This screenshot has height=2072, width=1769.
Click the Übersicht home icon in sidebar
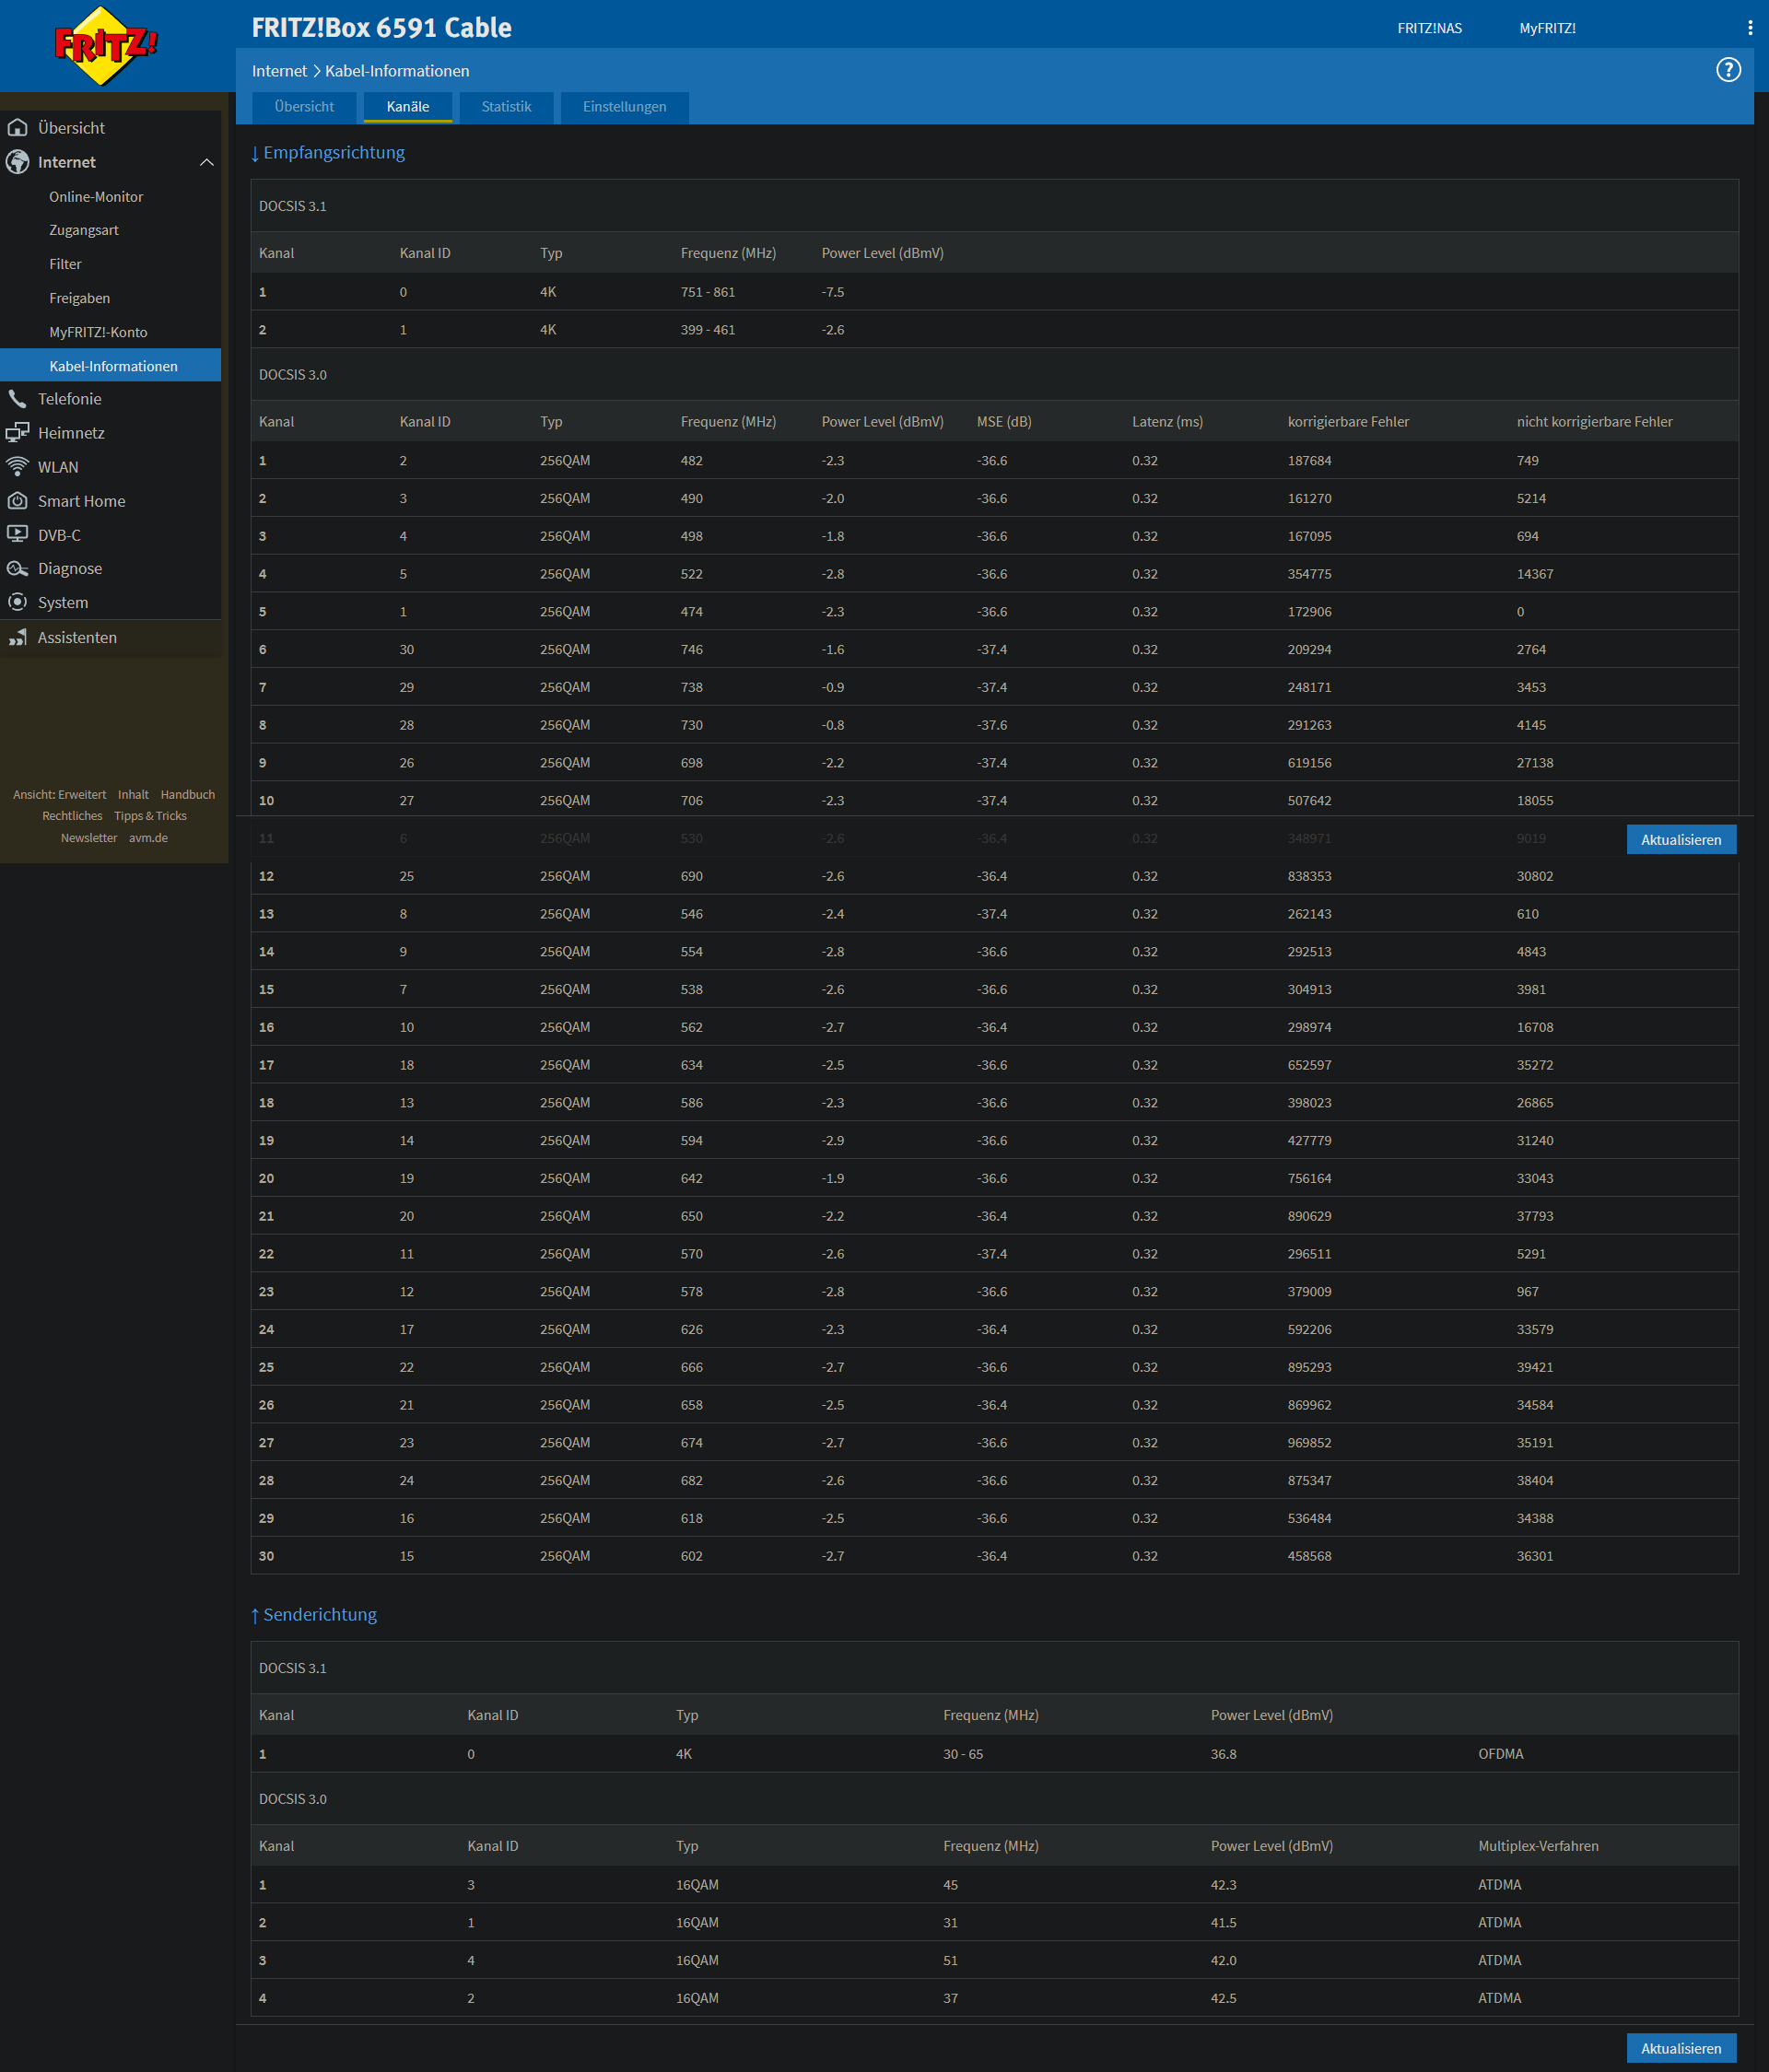click(x=17, y=128)
